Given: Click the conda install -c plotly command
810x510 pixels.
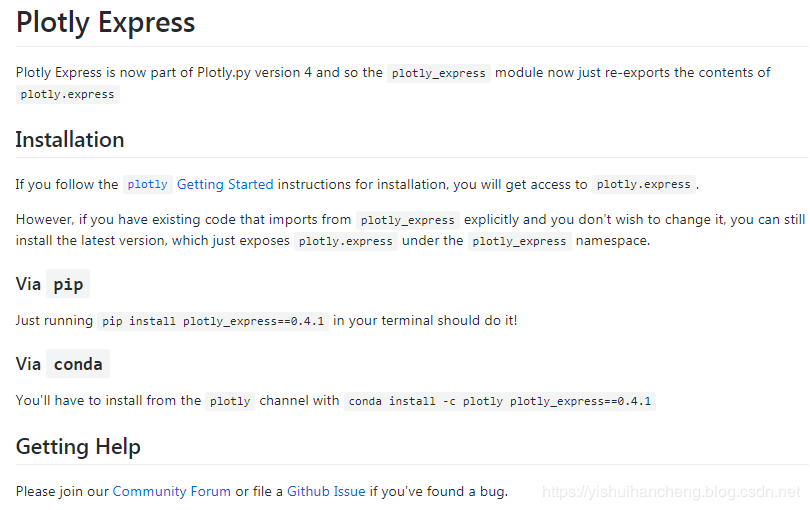Looking at the screenshot, I should pyautogui.click(x=500, y=401).
